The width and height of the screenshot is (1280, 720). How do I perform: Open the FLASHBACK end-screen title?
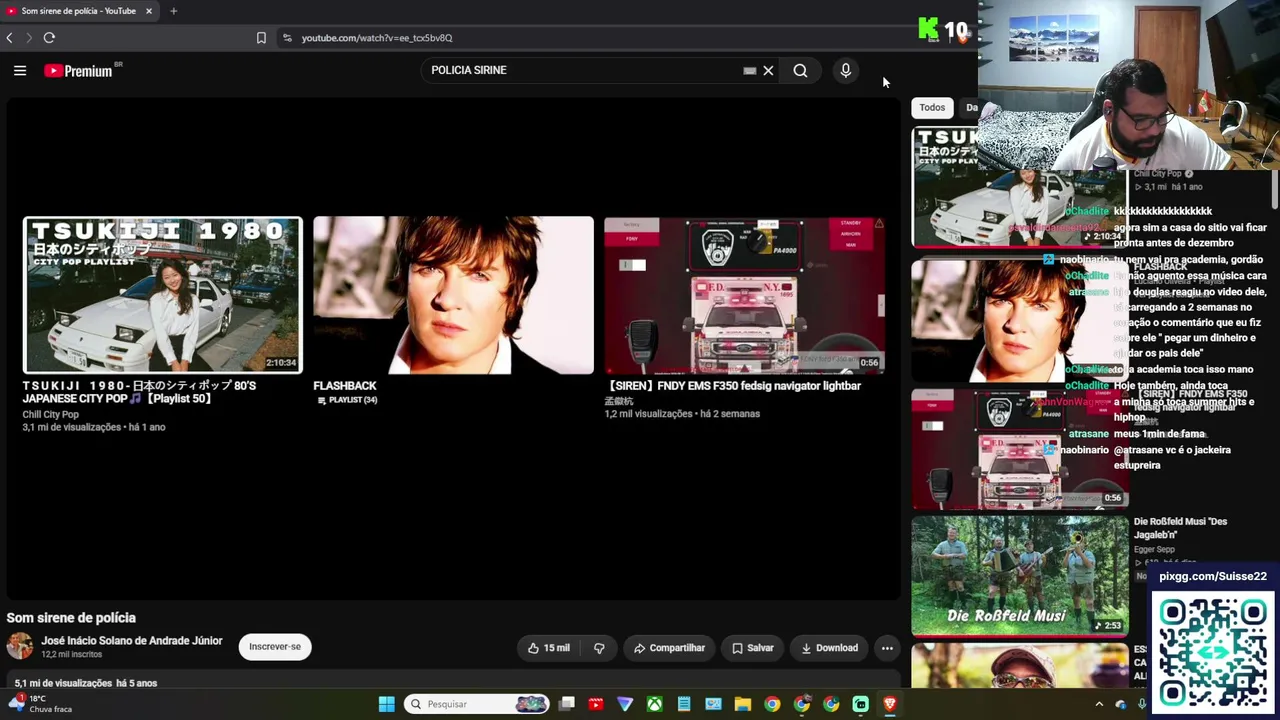(345, 386)
